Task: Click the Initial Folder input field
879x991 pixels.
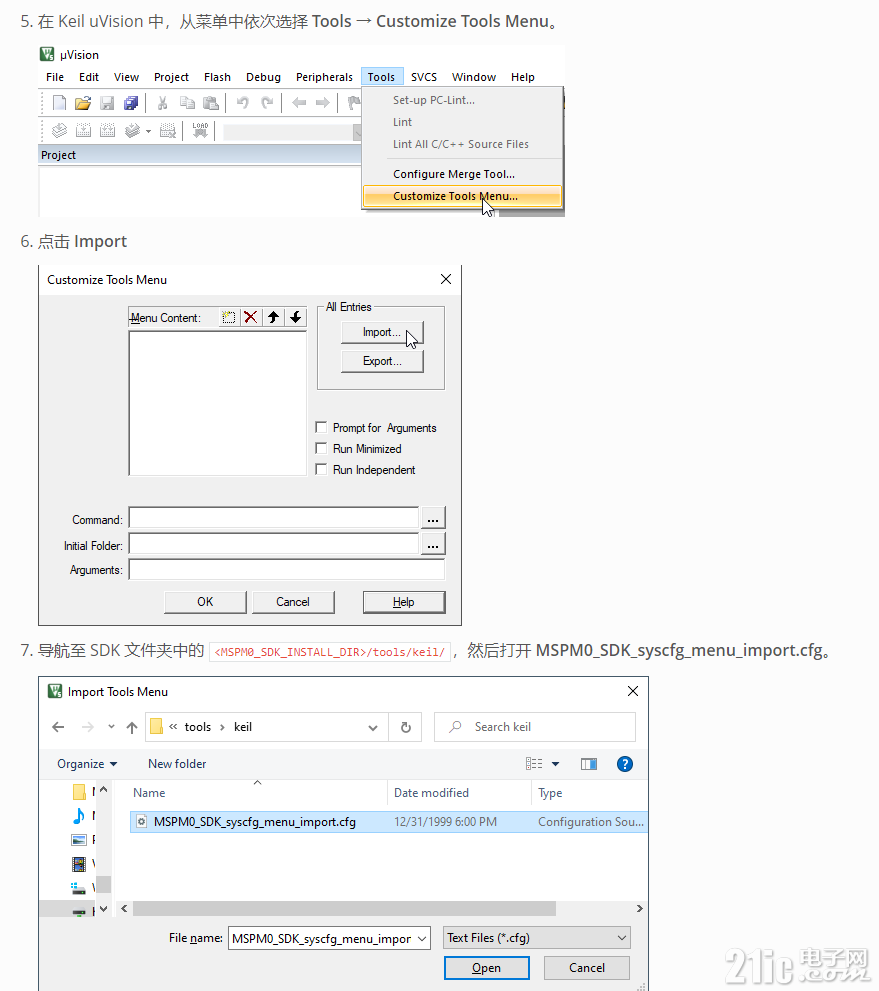Action: tap(274, 544)
